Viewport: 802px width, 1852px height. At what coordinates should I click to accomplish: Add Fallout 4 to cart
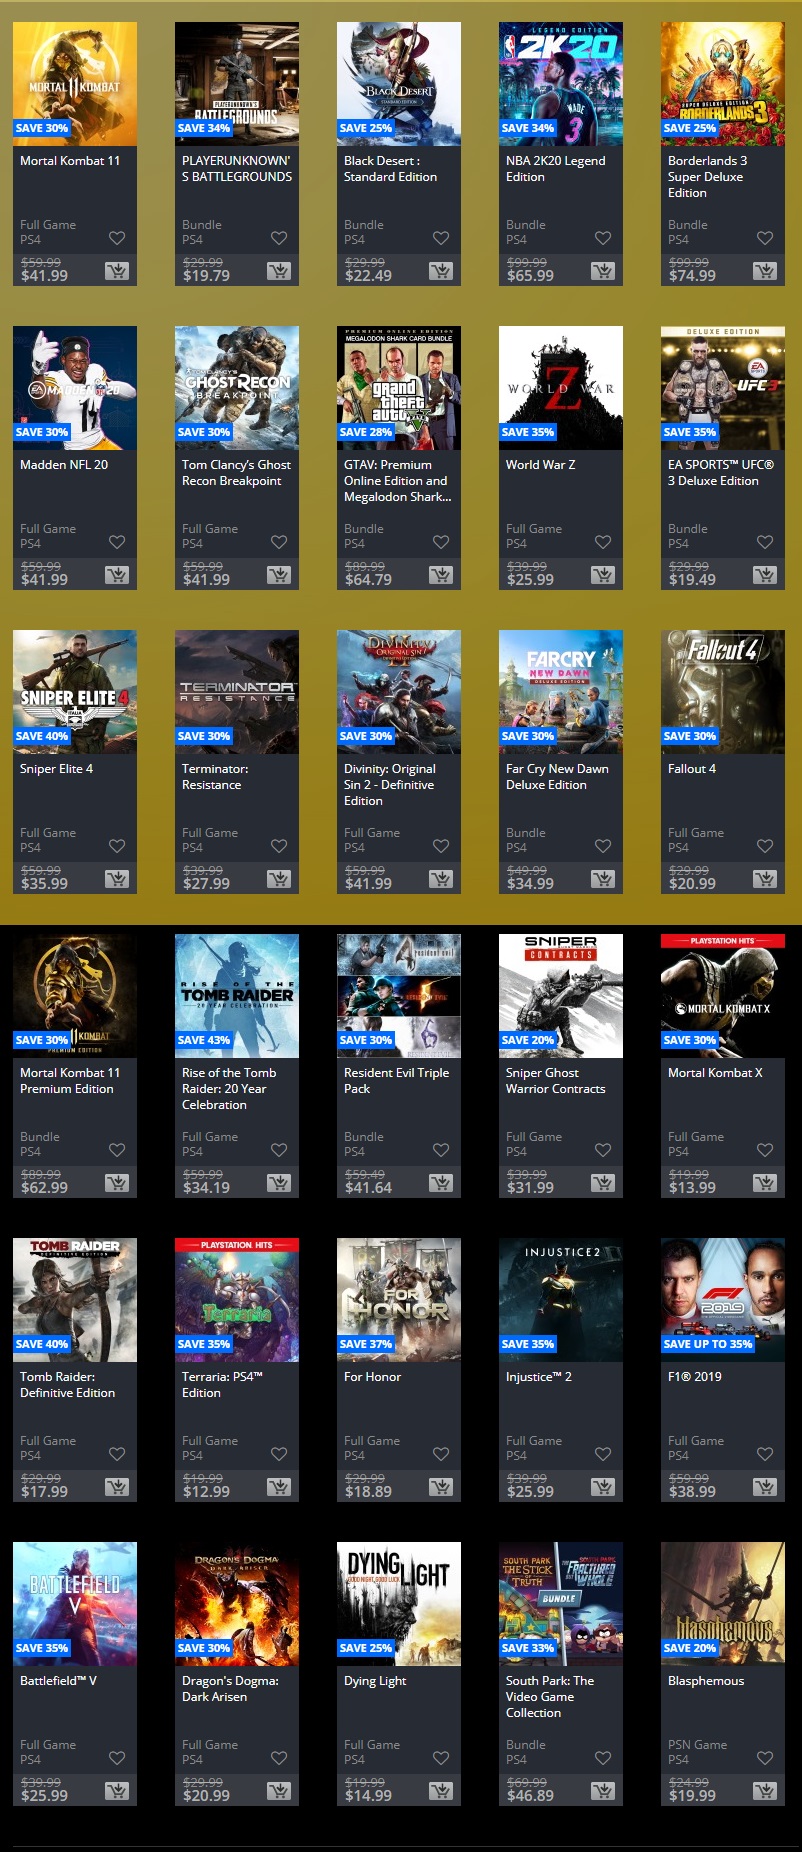pyautogui.click(x=765, y=879)
